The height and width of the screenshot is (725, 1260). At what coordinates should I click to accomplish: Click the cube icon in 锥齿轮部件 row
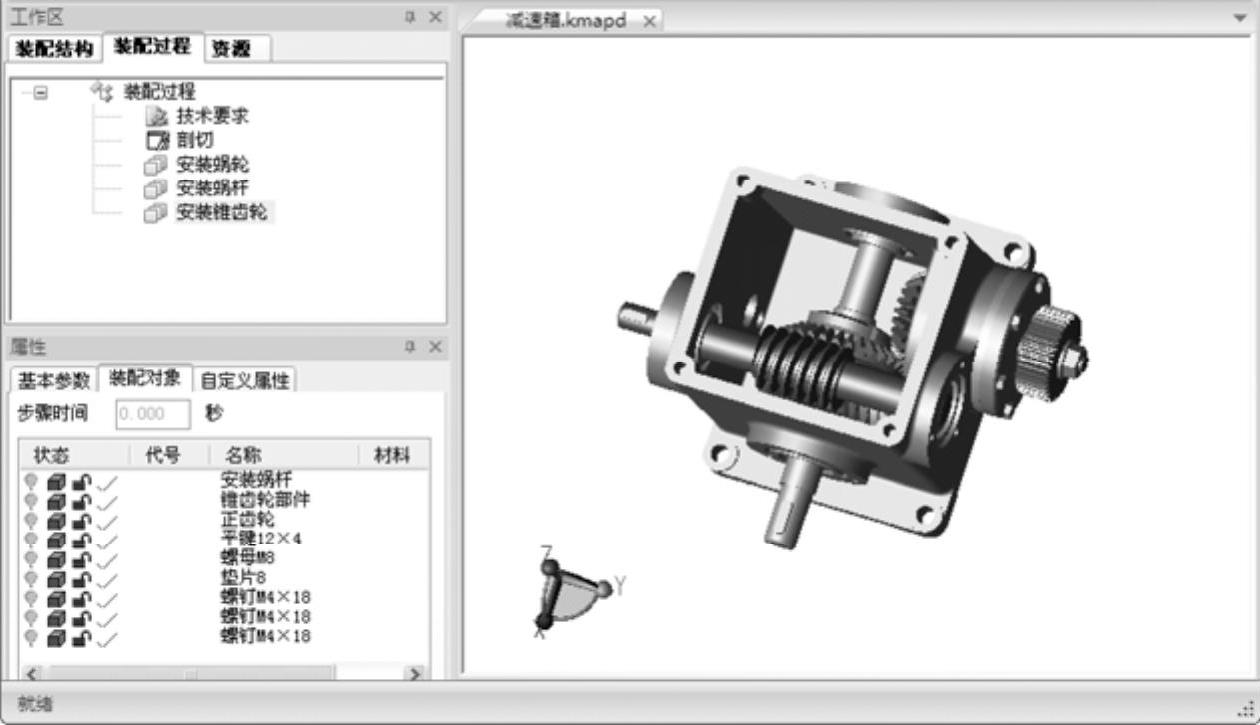[57, 500]
